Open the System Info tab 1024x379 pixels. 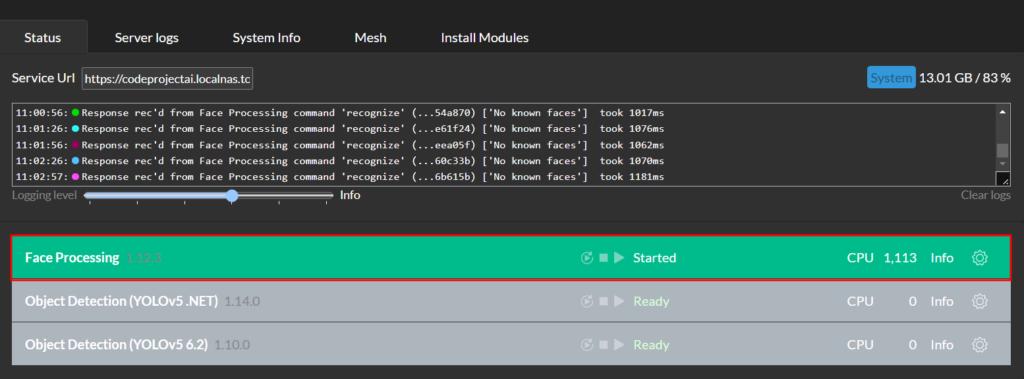(266, 37)
